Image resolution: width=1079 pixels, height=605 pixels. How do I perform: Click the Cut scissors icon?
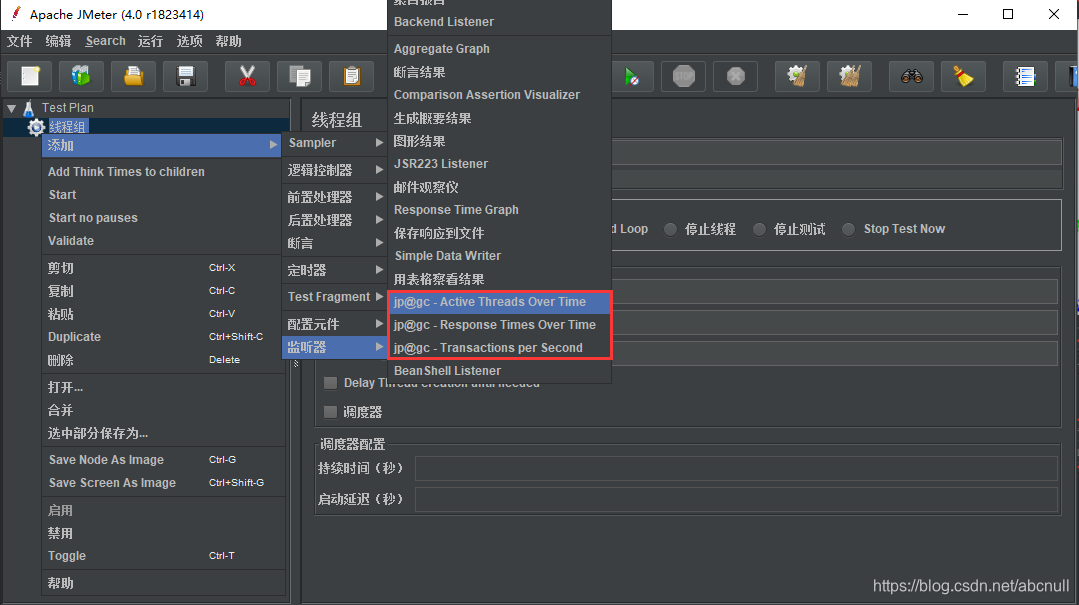[x=247, y=76]
